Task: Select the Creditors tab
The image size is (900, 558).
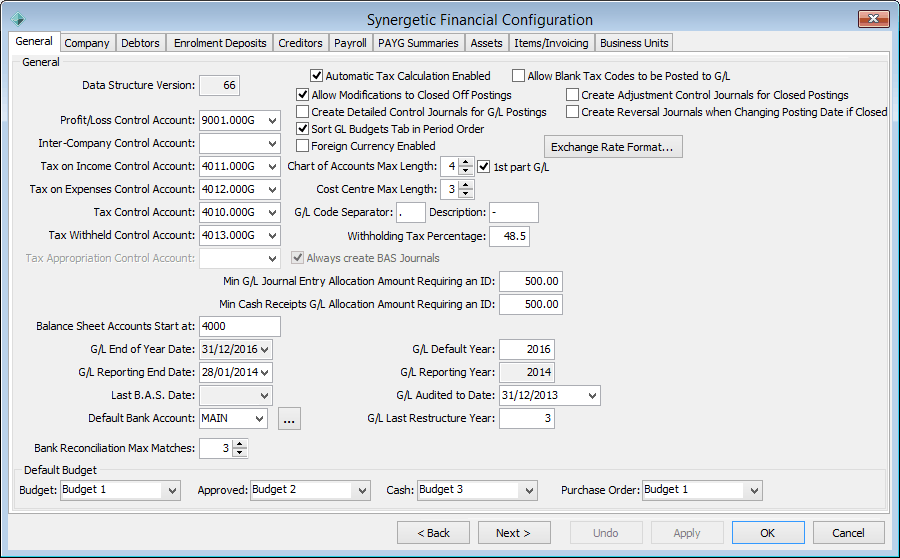Action: pyautogui.click(x=300, y=43)
